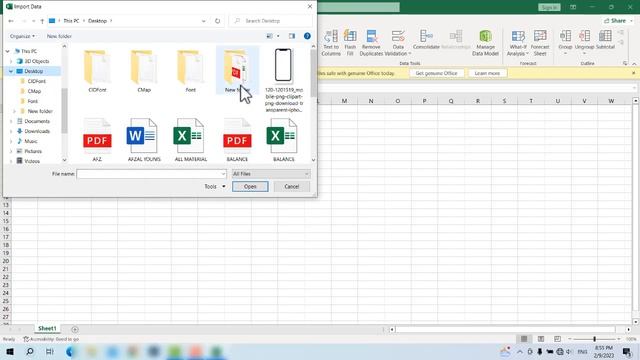
Task: Click the Open button
Action: point(250,187)
